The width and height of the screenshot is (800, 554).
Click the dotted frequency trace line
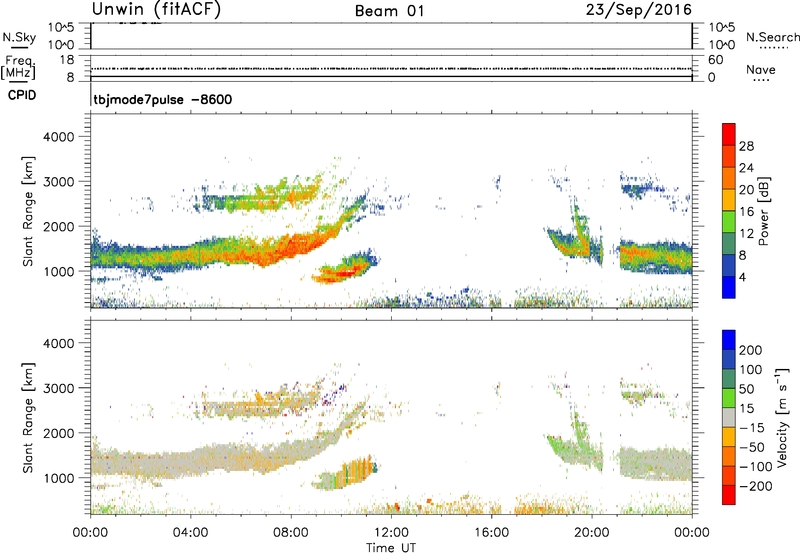click(391, 68)
